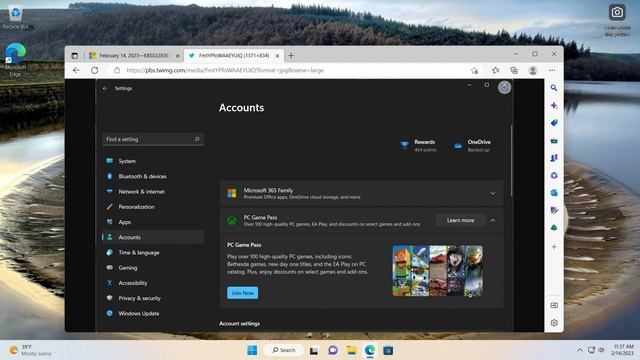The image size is (640, 360).
Task: Close the twimg image tab
Action: (277, 56)
